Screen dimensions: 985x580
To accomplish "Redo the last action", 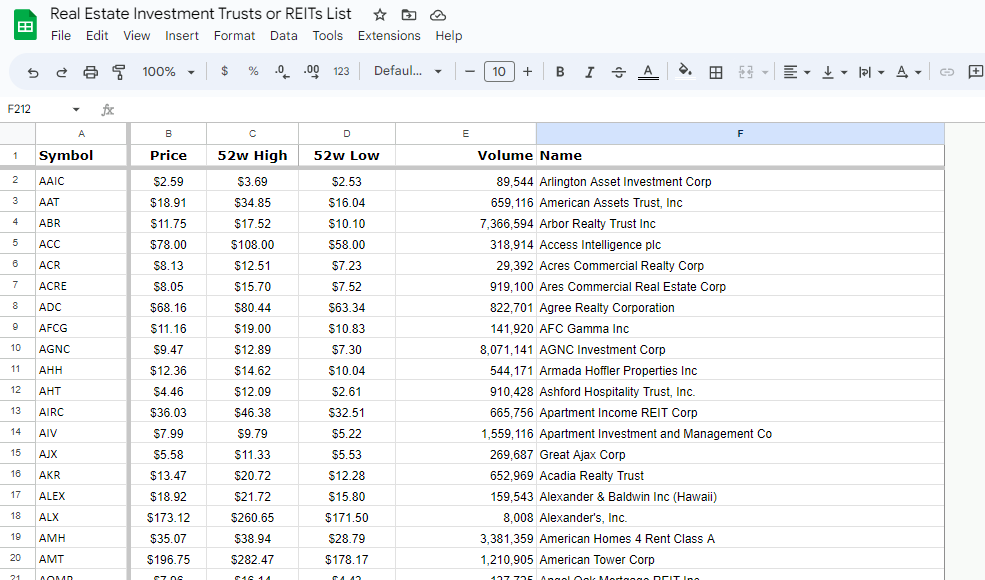I will tap(62, 72).
